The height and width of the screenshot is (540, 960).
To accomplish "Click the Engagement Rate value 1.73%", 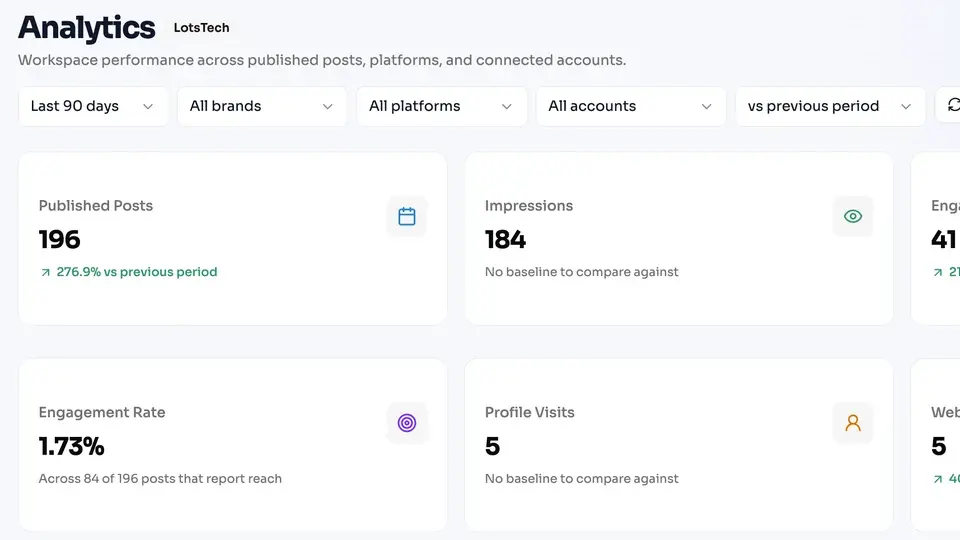I will 71,446.
